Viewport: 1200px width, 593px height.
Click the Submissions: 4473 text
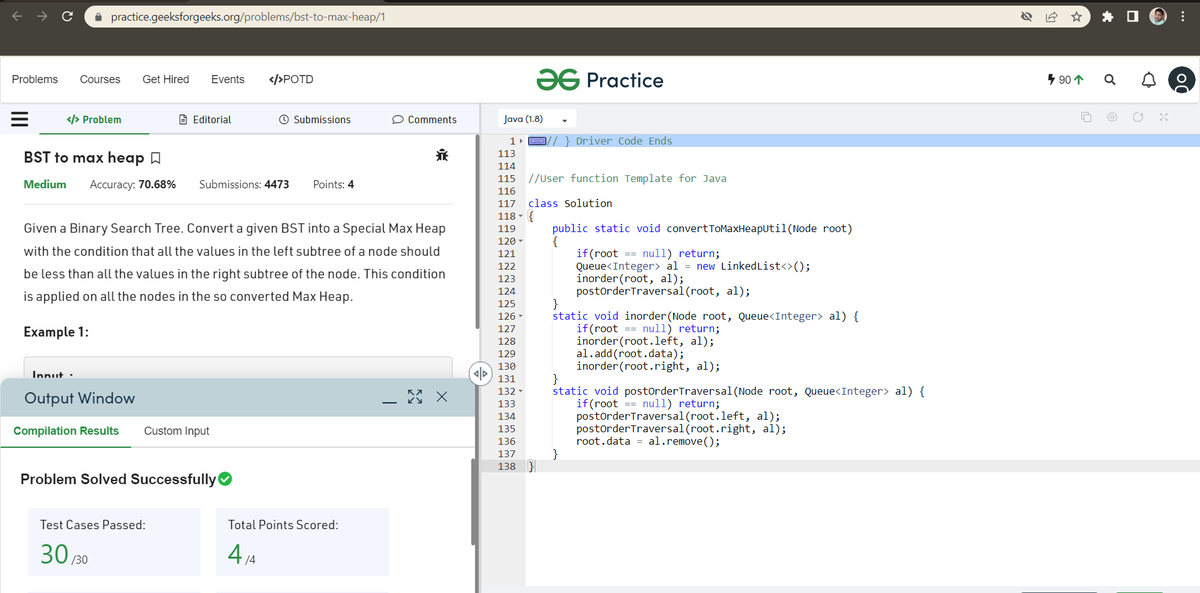pos(244,184)
